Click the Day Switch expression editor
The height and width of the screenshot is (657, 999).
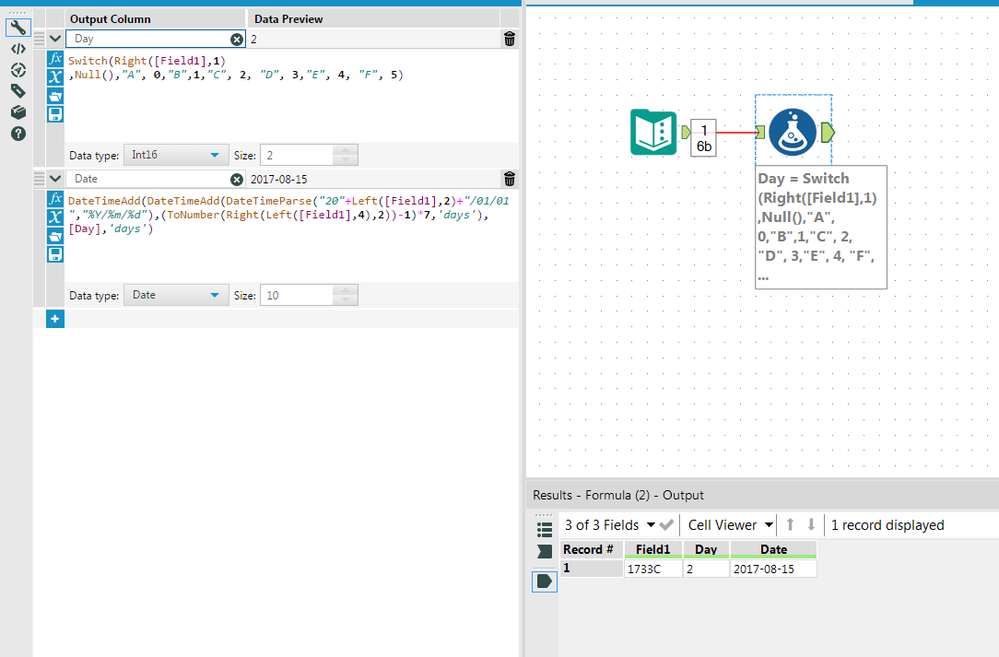[291, 96]
